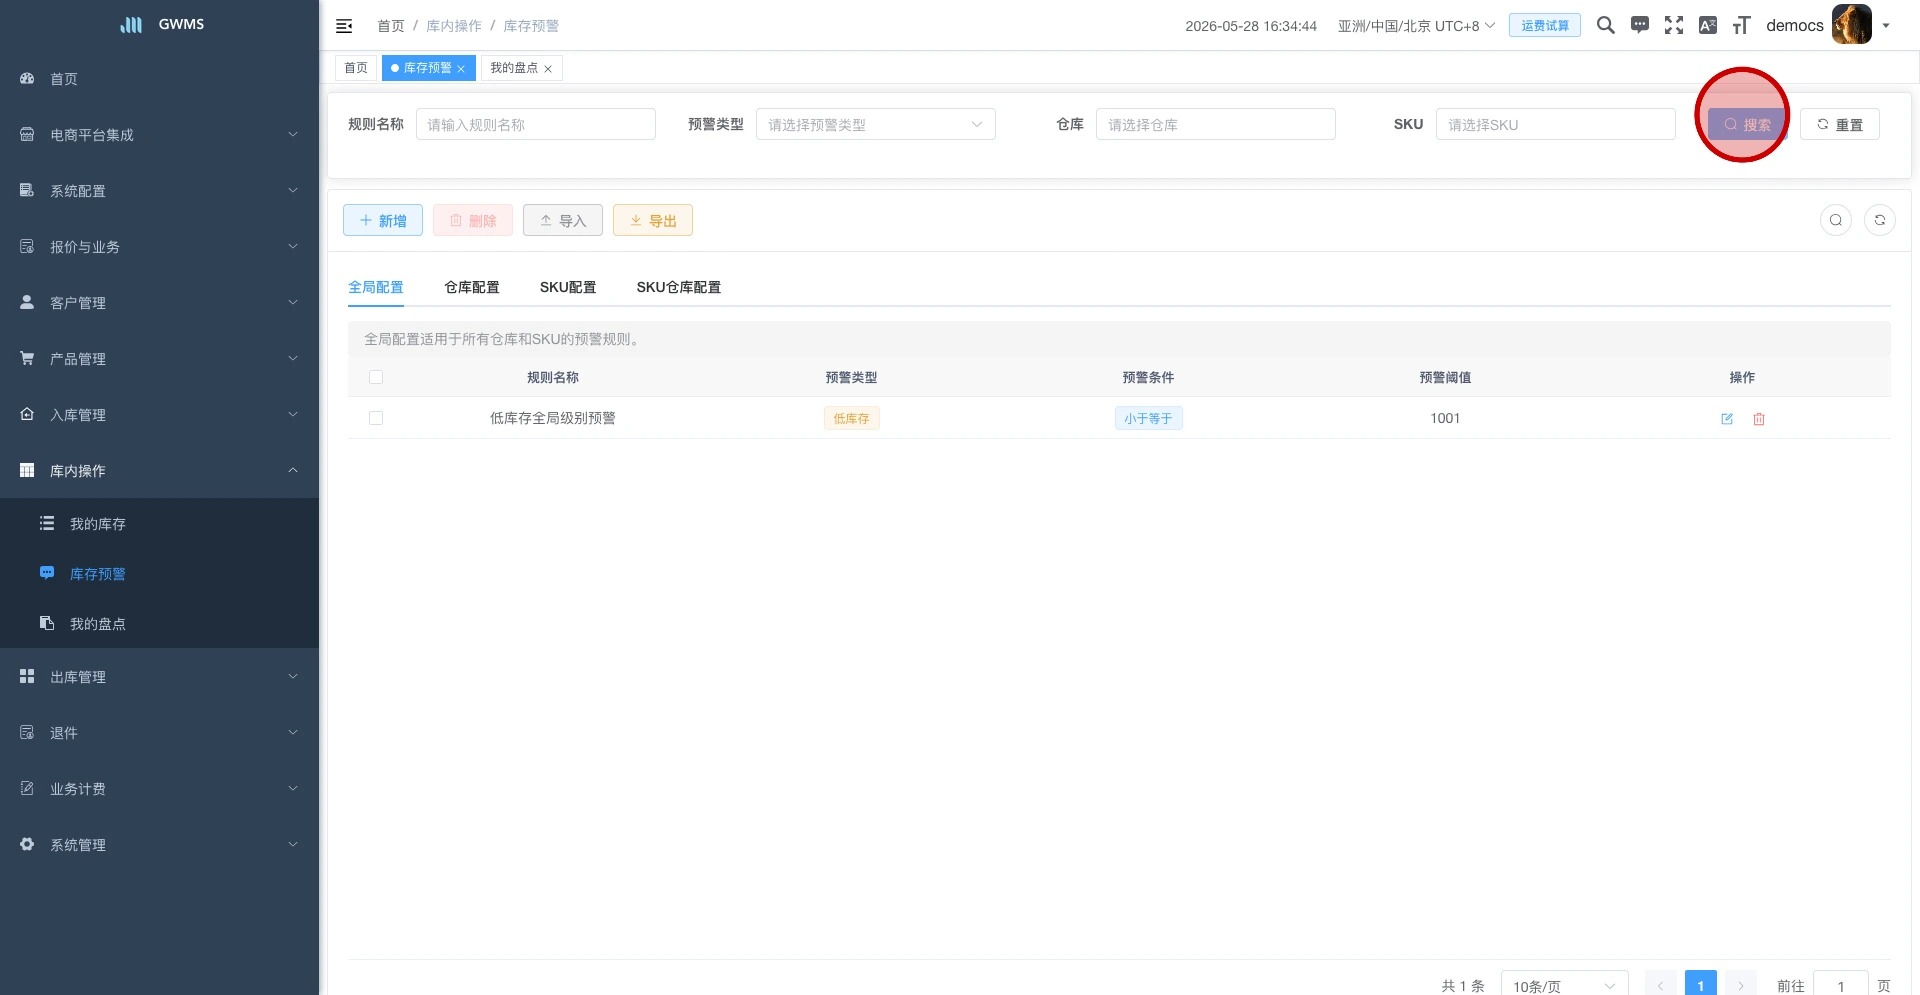Collapse sidebar with hamburger icon

(344, 26)
